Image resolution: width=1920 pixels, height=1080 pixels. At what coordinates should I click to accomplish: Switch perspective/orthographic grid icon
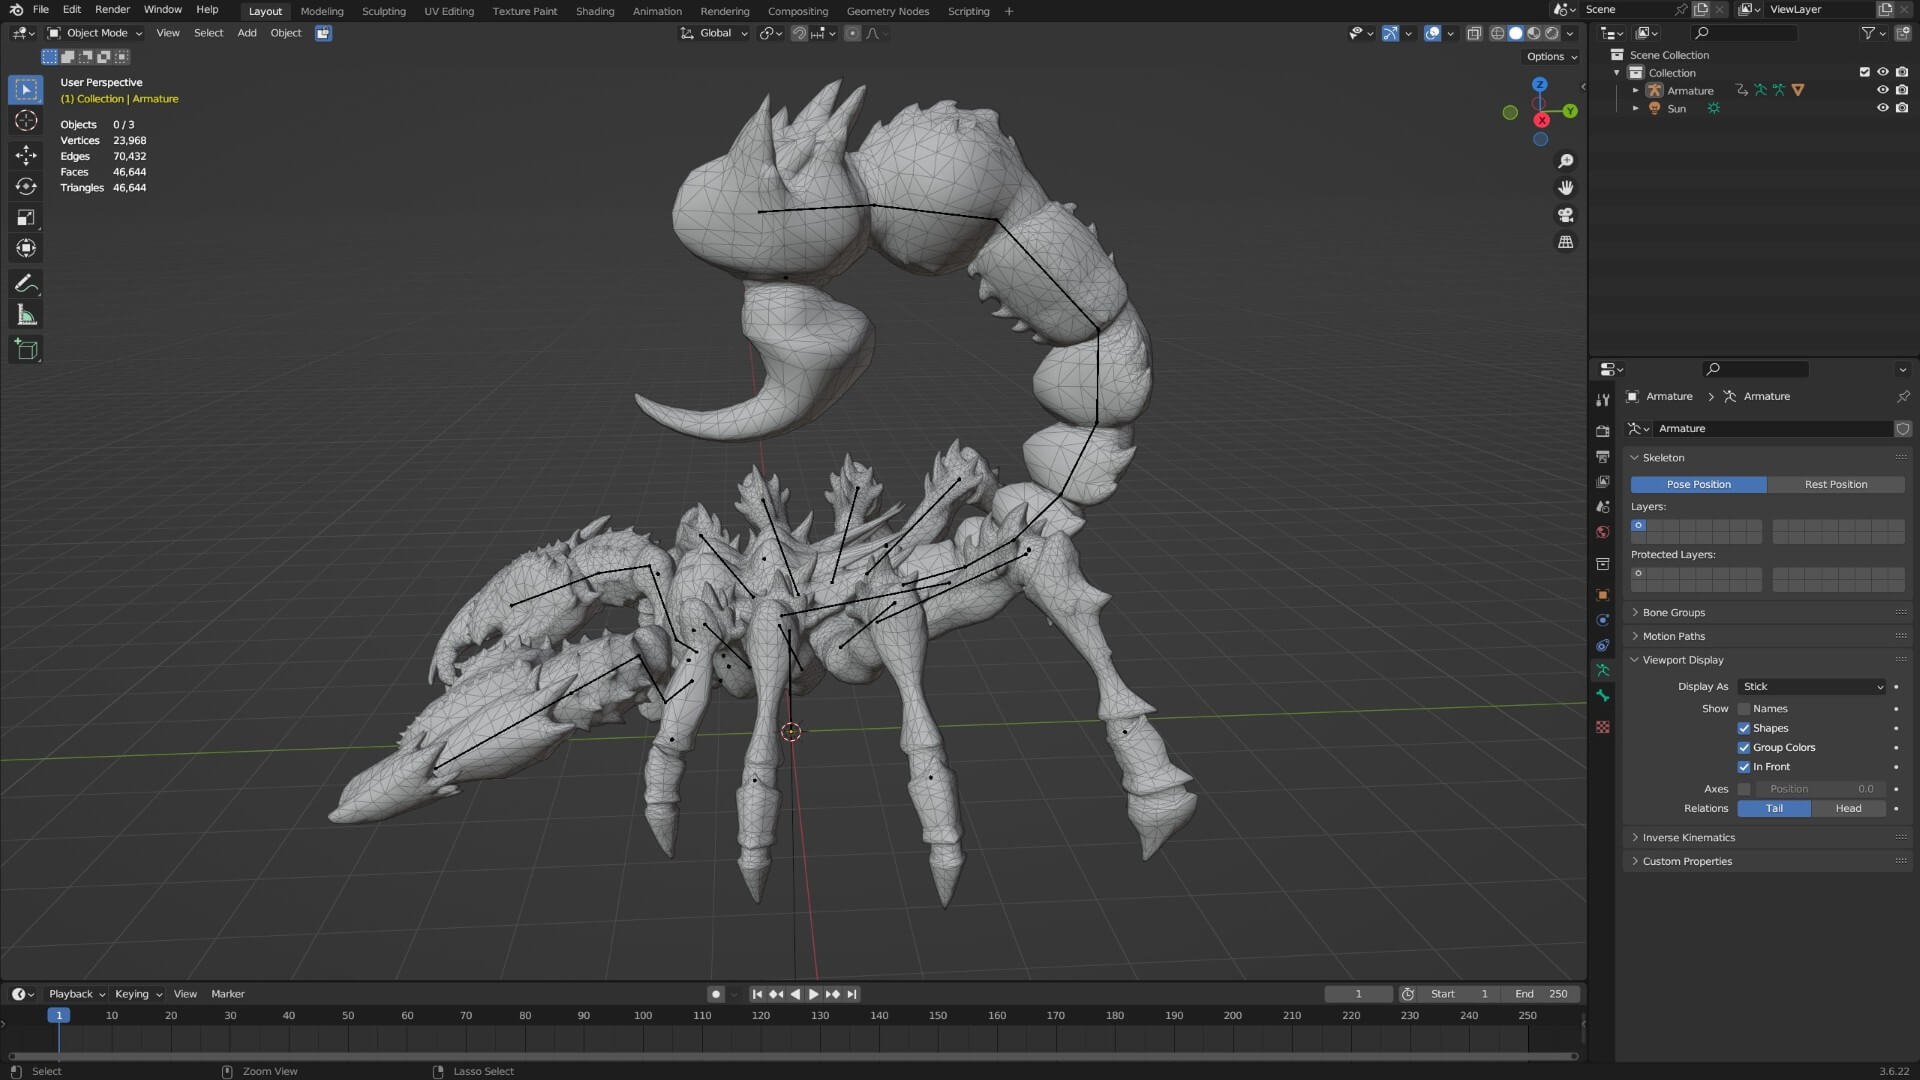pyautogui.click(x=1566, y=242)
